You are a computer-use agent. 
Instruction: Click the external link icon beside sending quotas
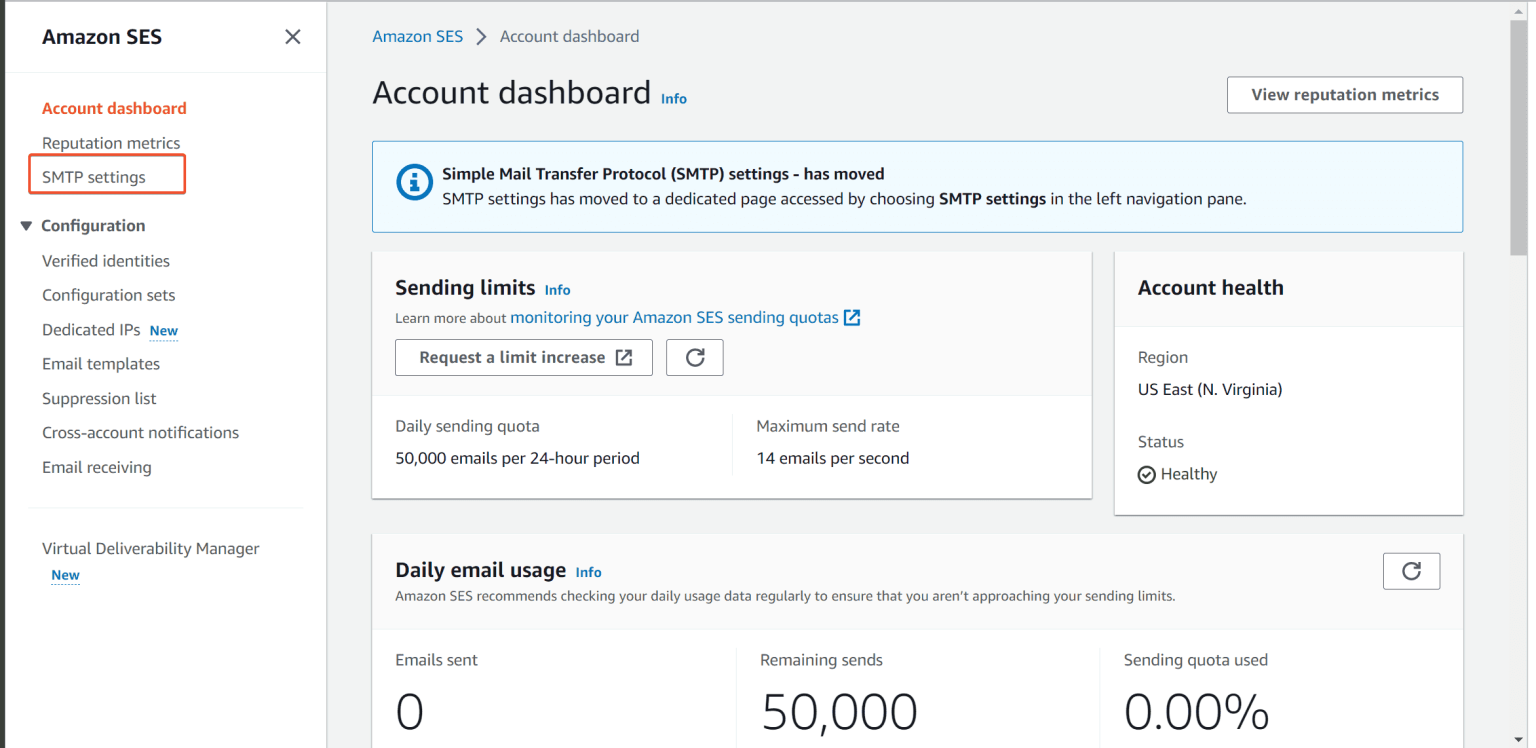point(852,317)
